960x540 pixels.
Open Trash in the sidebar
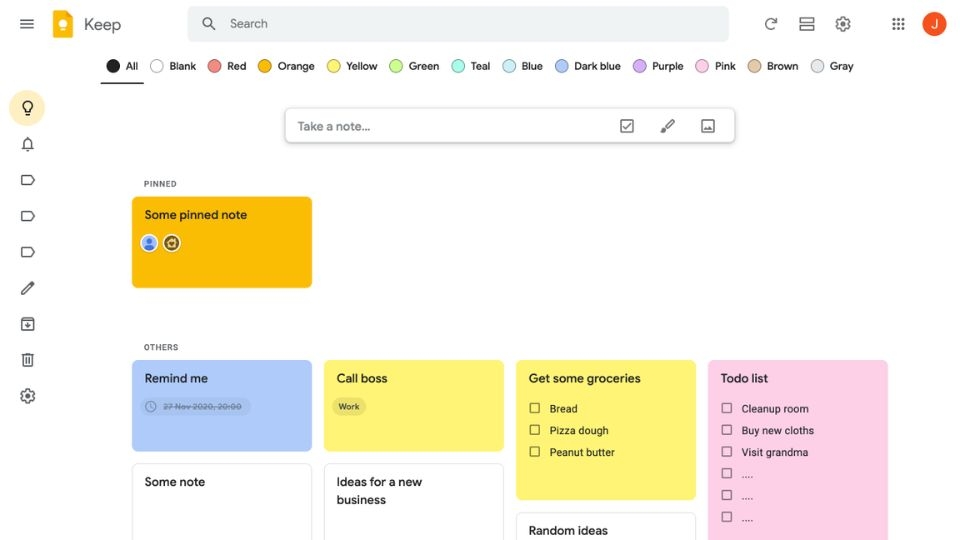28,360
